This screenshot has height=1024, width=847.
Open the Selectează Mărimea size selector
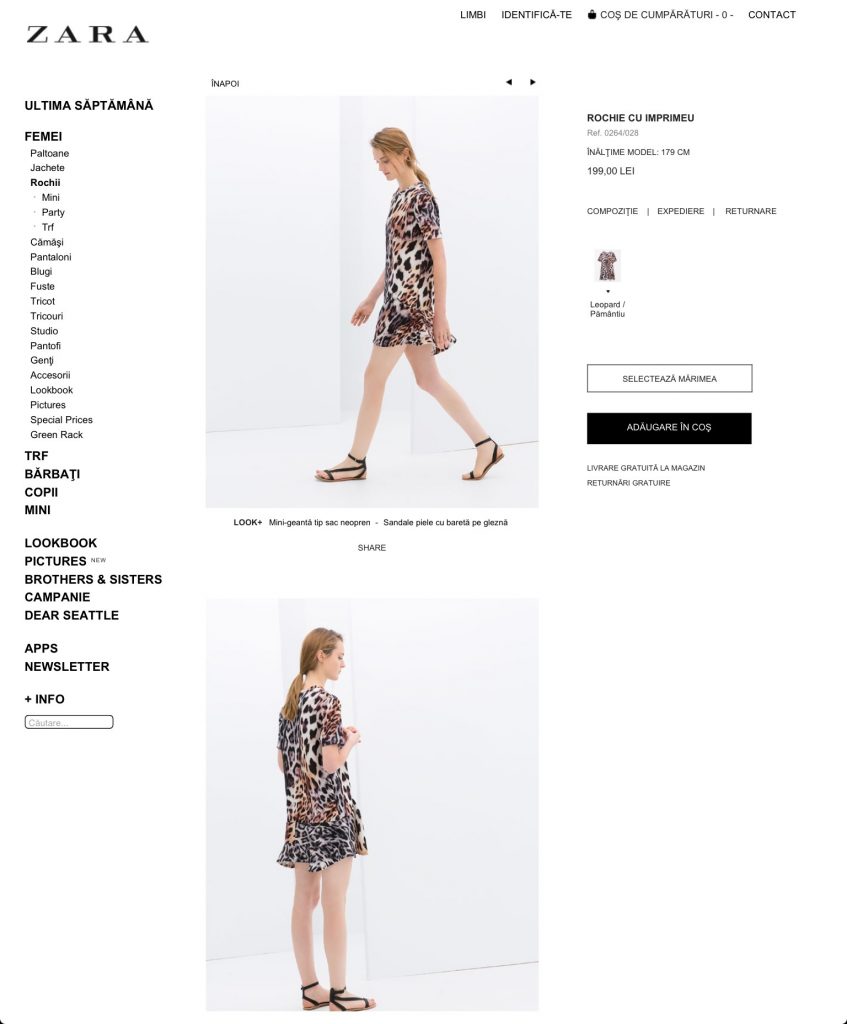coord(669,378)
